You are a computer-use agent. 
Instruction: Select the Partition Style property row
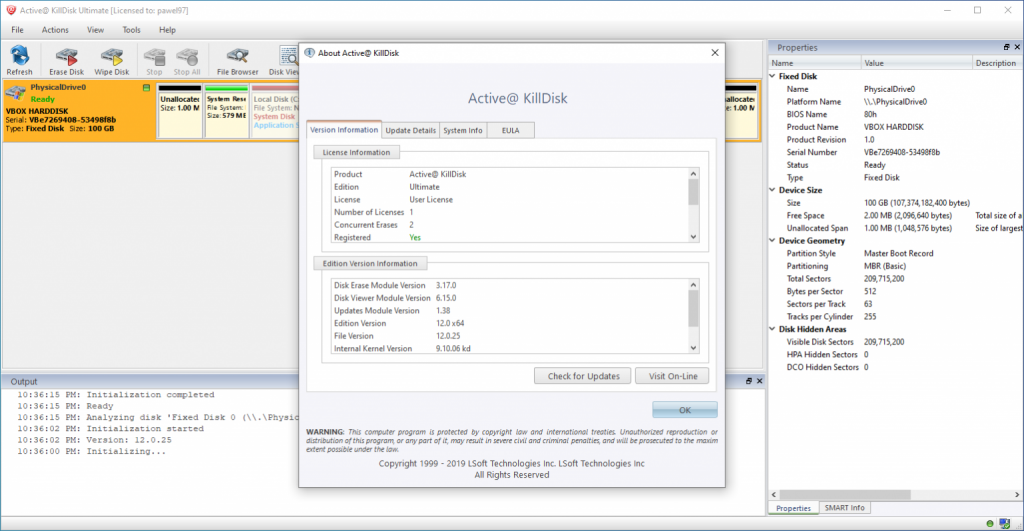click(895, 253)
